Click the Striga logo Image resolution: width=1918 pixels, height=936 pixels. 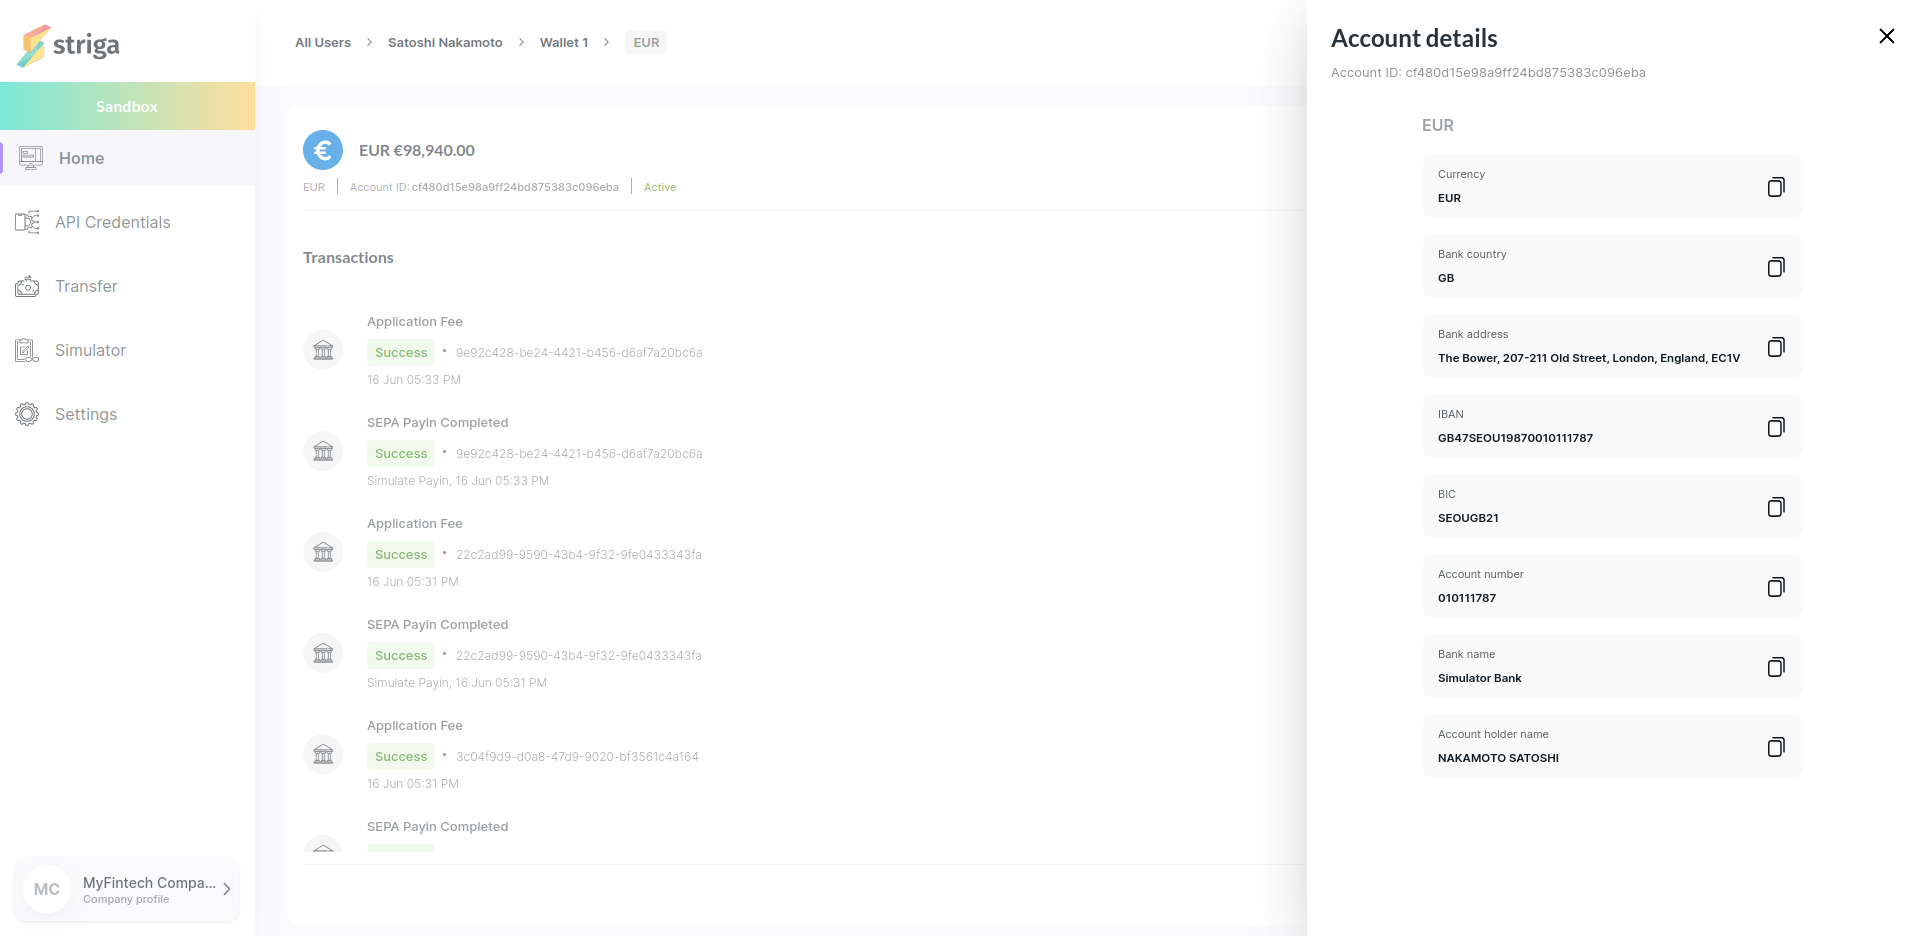(x=68, y=45)
